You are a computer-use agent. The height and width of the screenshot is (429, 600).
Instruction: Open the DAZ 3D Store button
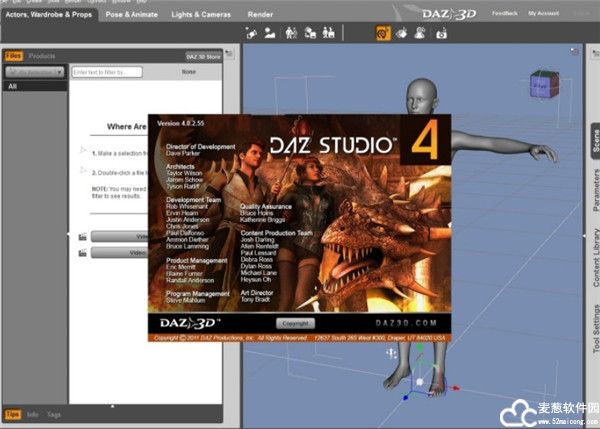(204, 57)
